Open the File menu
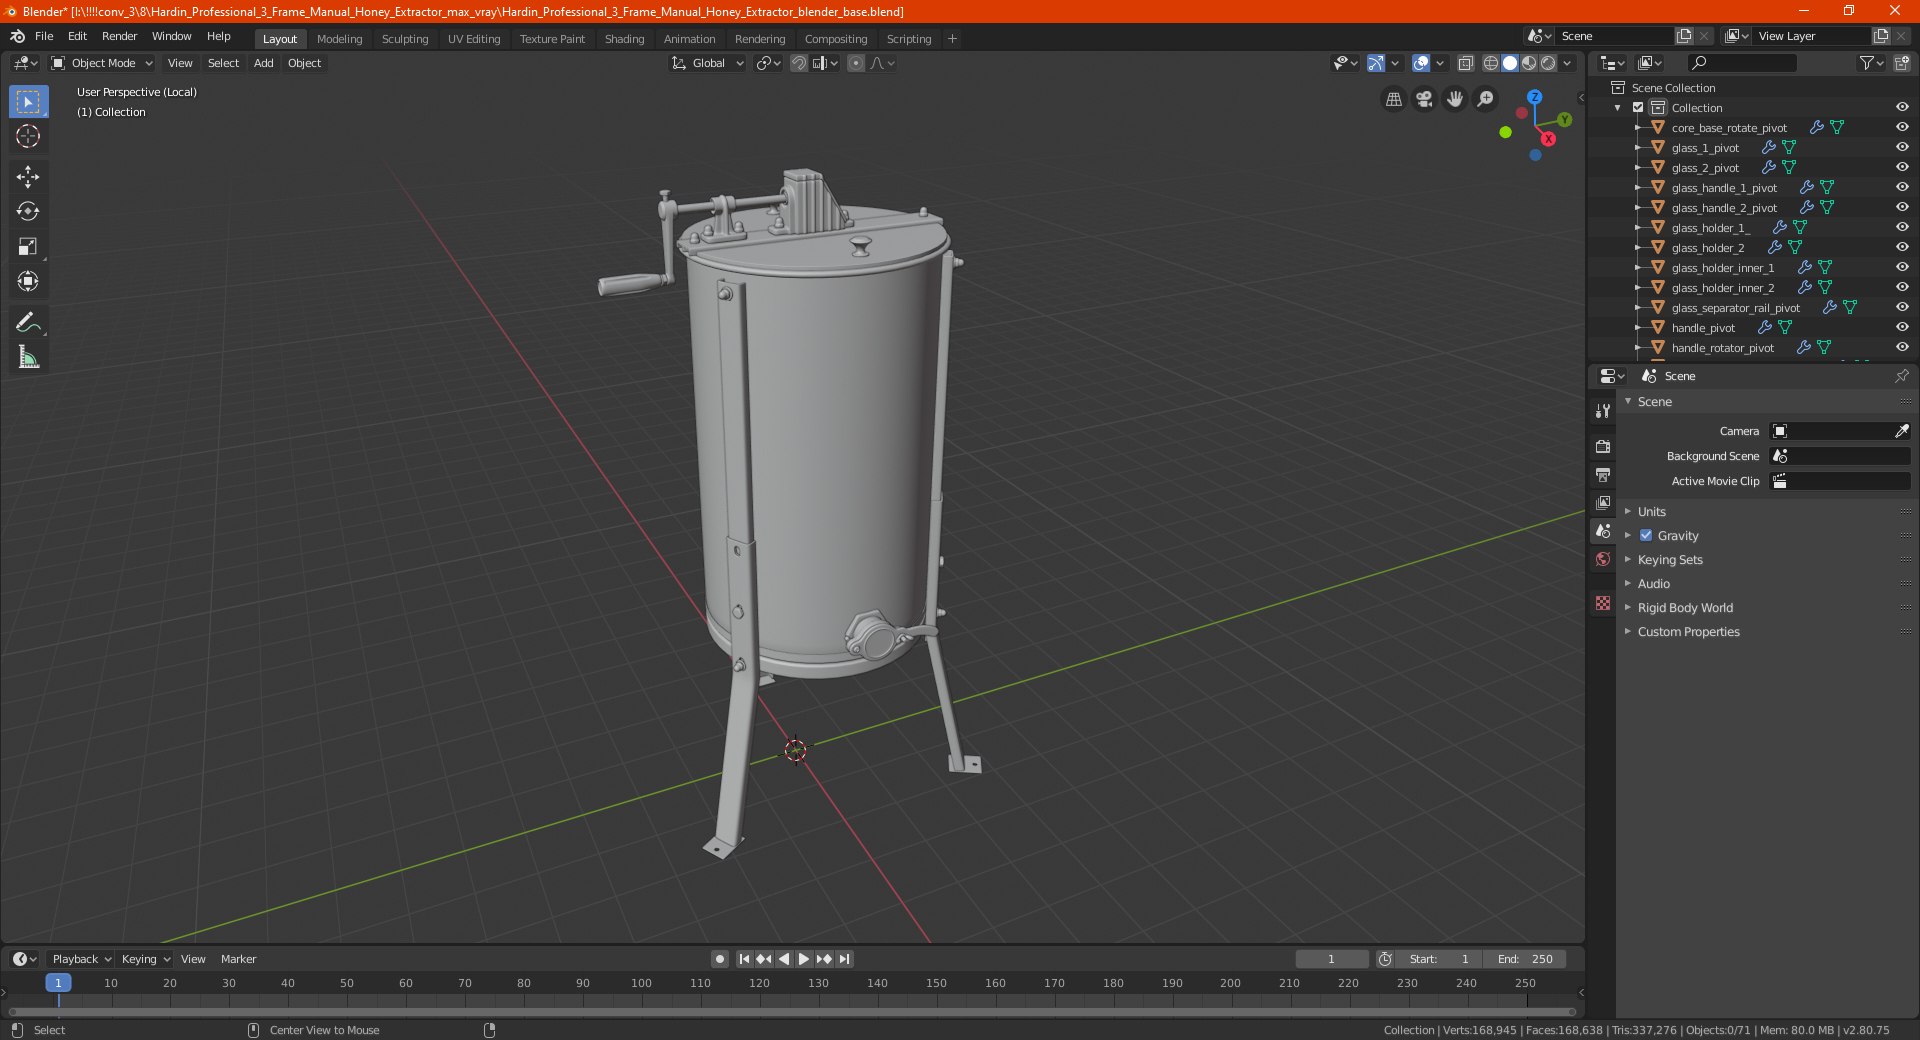Image resolution: width=1920 pixels, height=1040 pixels. coord(44,36)
